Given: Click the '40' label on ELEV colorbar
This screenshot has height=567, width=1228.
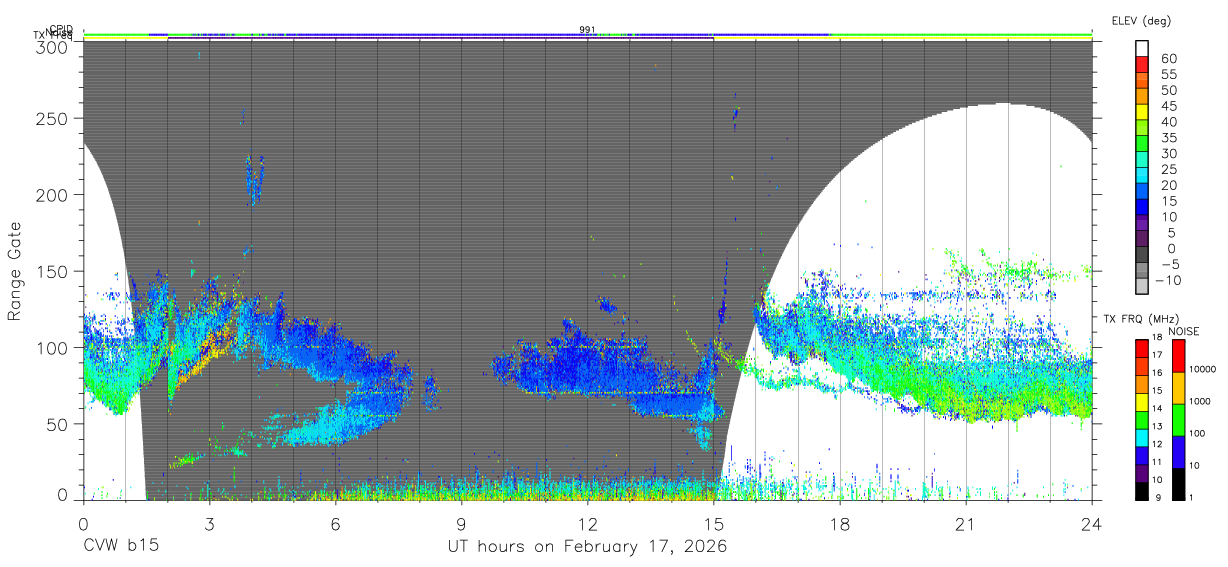Looking at the screenshot, I should click(1168, 122).
